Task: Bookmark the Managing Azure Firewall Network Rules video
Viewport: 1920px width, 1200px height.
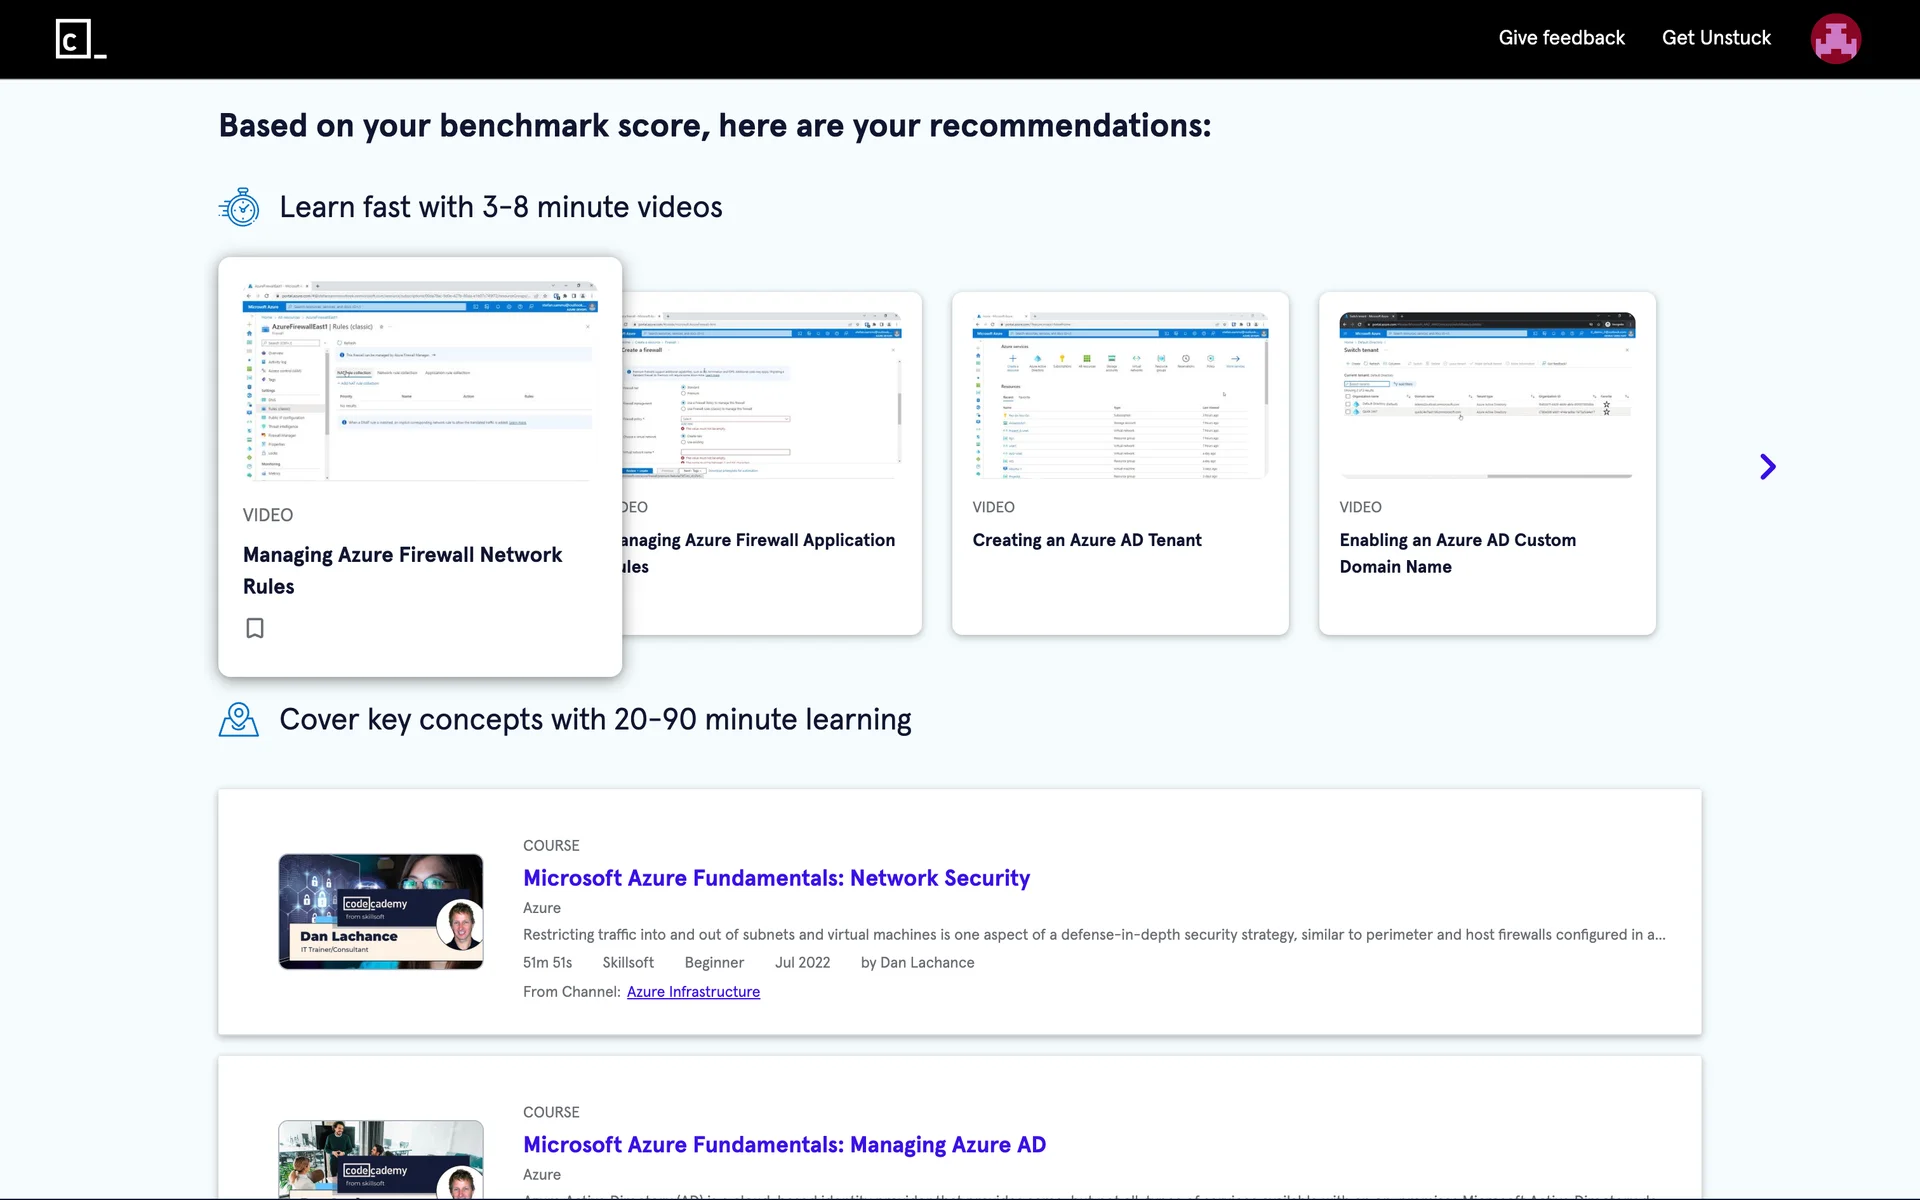Action: tap(255, 628)
